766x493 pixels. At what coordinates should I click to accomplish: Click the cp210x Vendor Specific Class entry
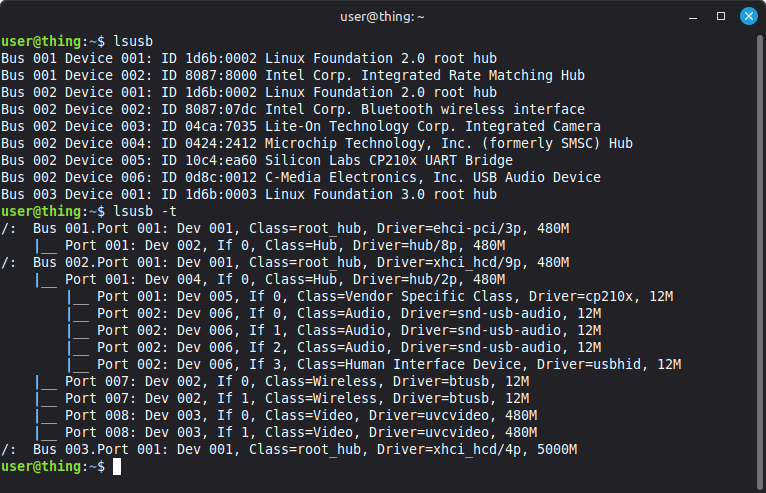[356, 297]
